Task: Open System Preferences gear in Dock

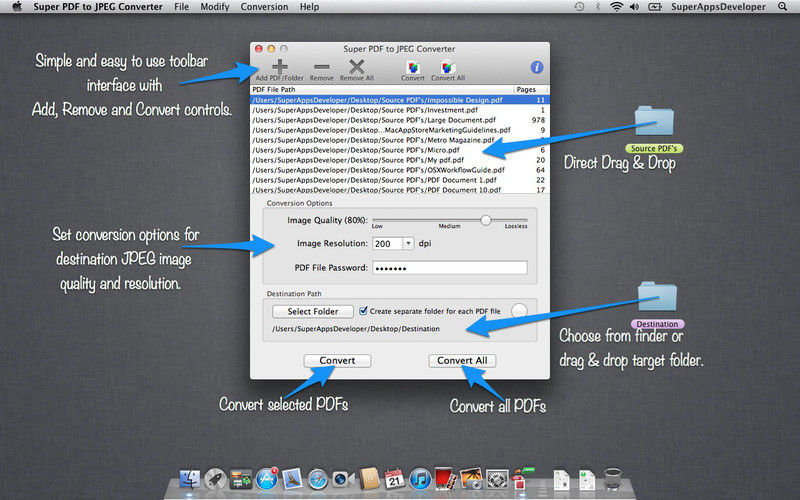Action: coord(497,480)
